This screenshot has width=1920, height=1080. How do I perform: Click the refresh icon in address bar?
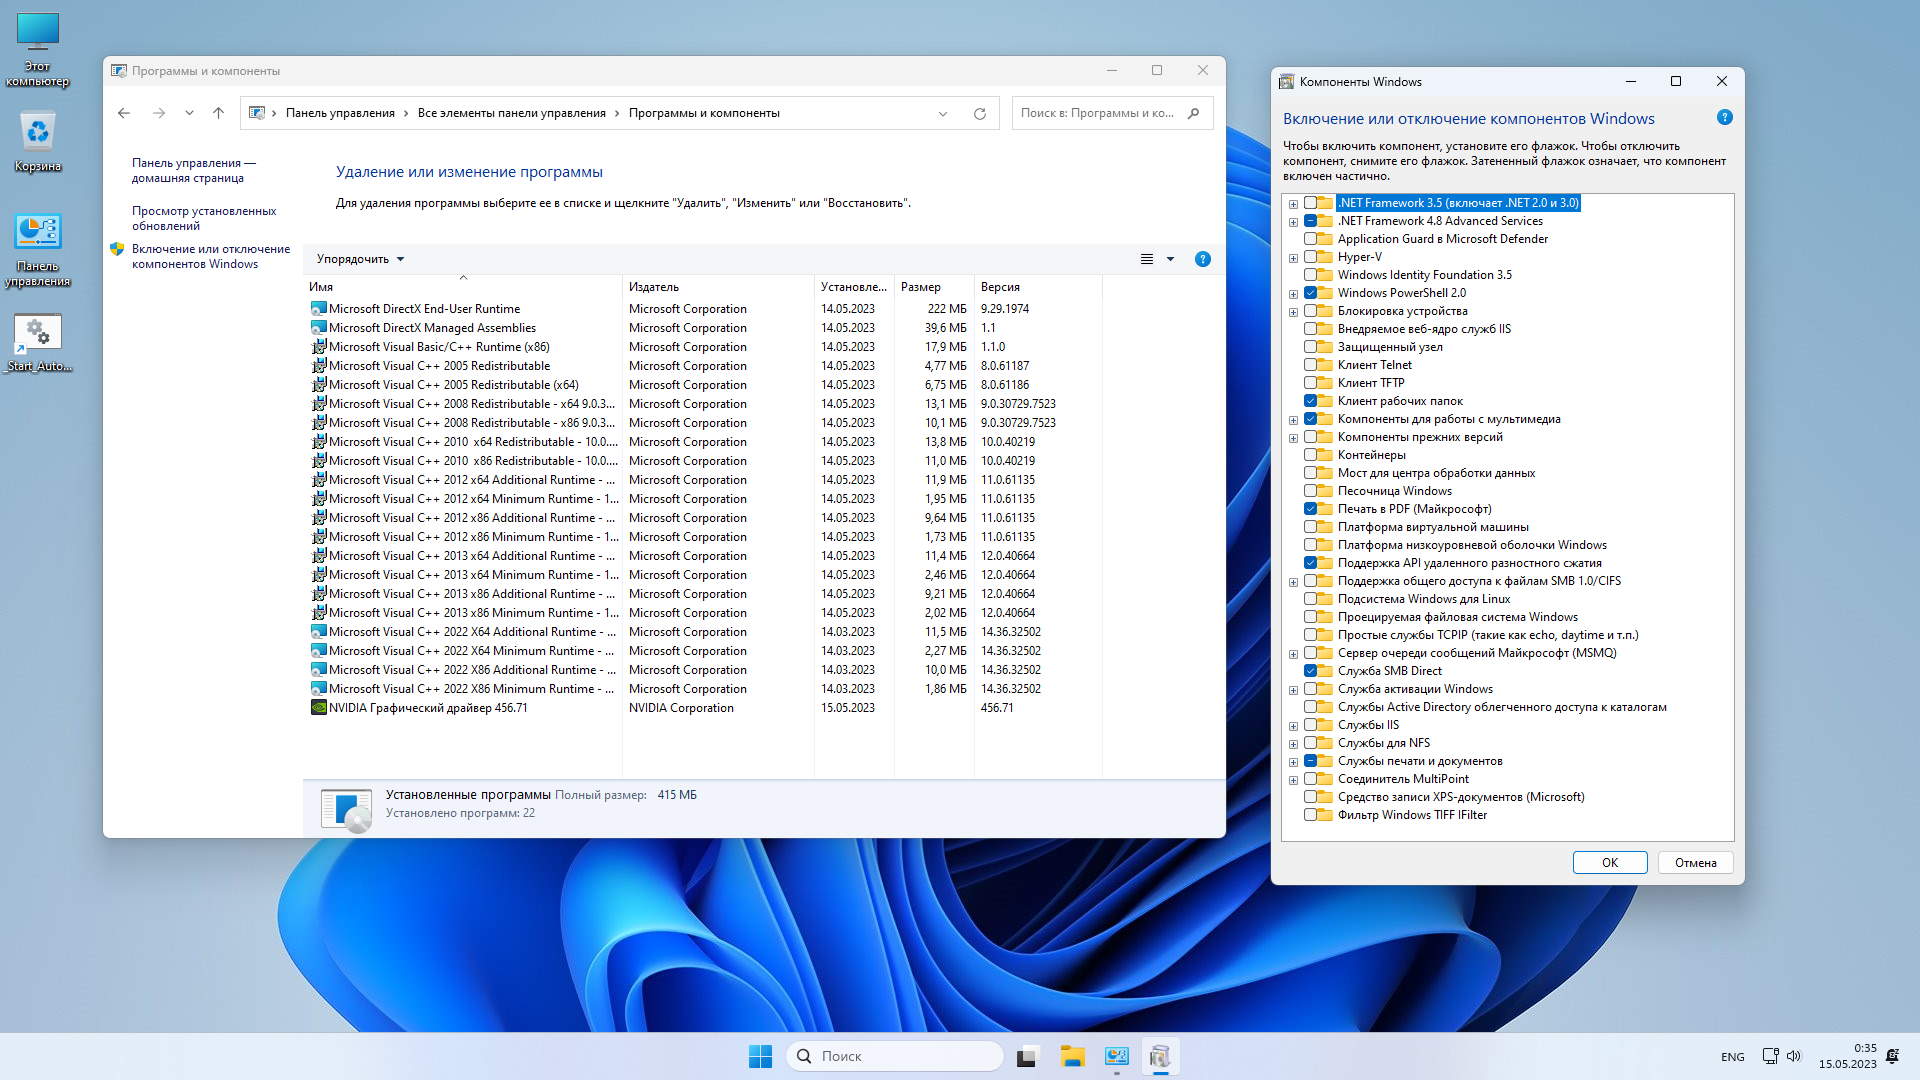pos(979,114)
